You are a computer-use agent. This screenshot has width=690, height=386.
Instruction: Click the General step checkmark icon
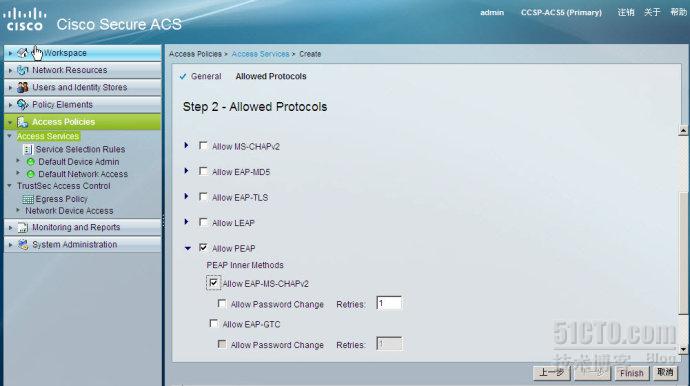183,77
